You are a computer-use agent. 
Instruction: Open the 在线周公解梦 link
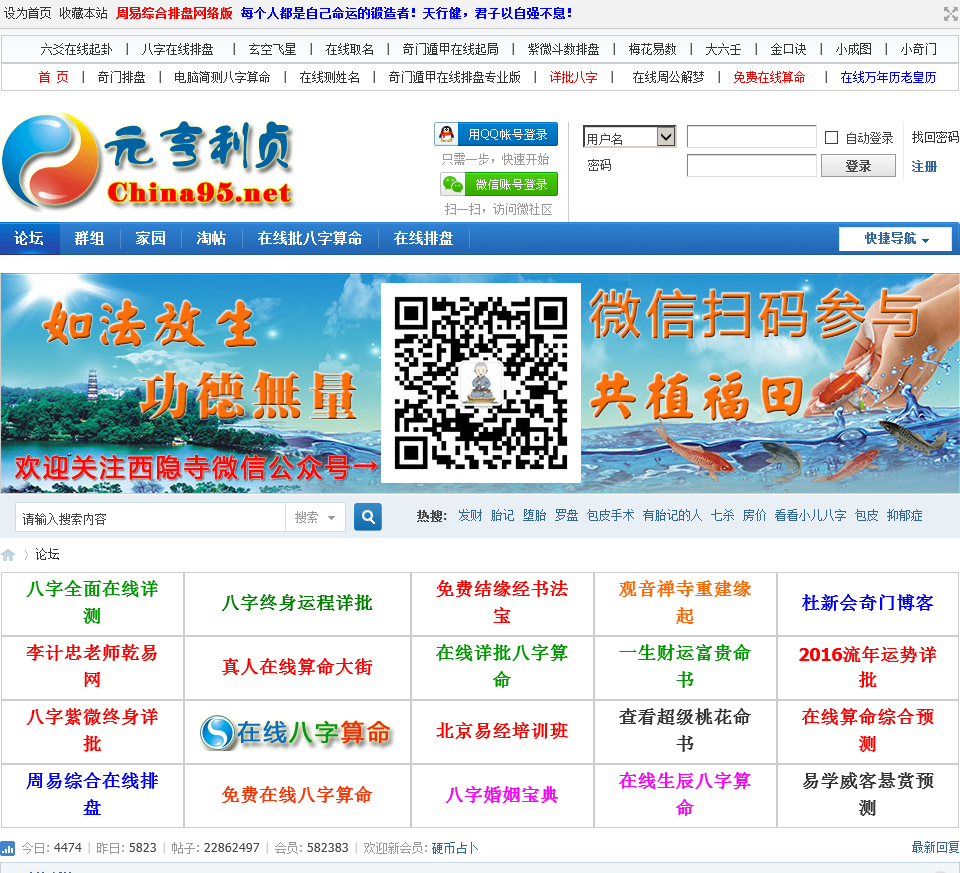coord(669,77)
